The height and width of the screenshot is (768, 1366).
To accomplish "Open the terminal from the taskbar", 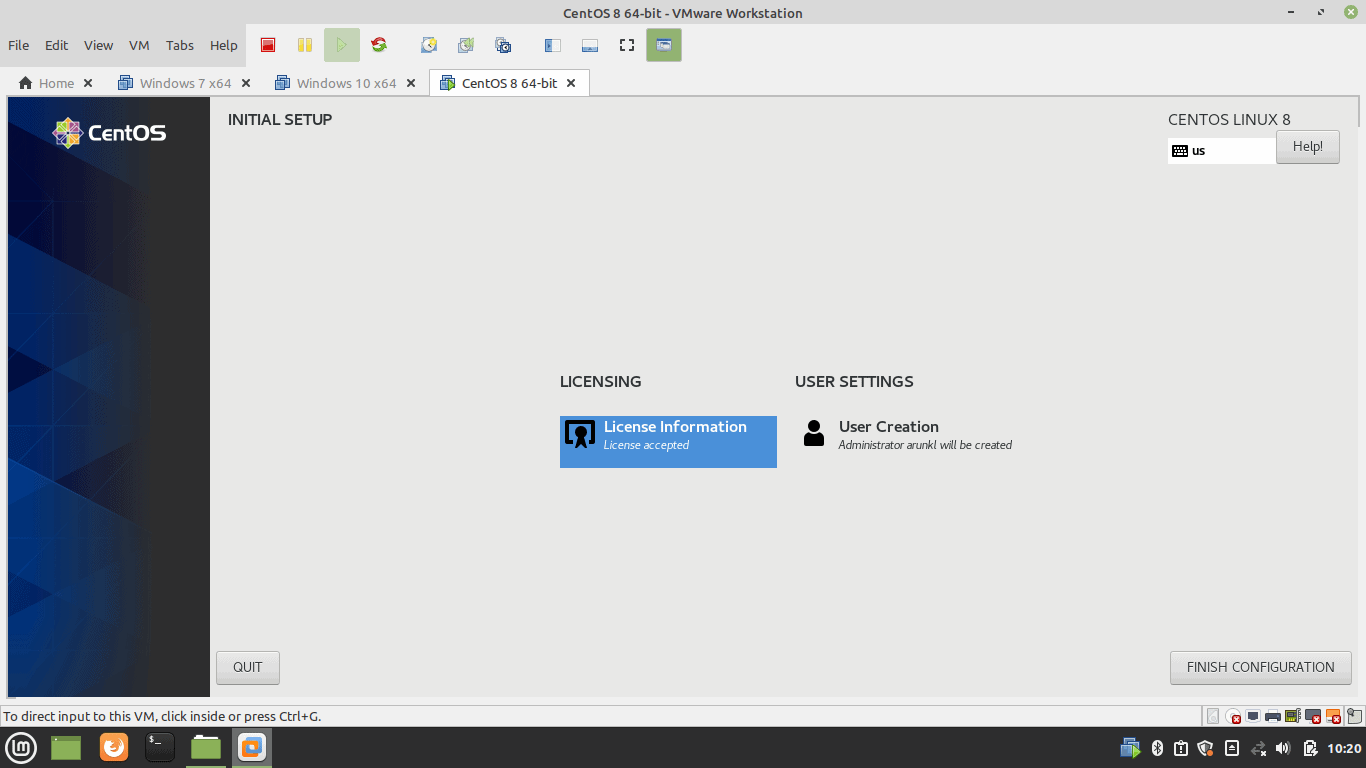I will pyautogui.click(x=160, y=747).
